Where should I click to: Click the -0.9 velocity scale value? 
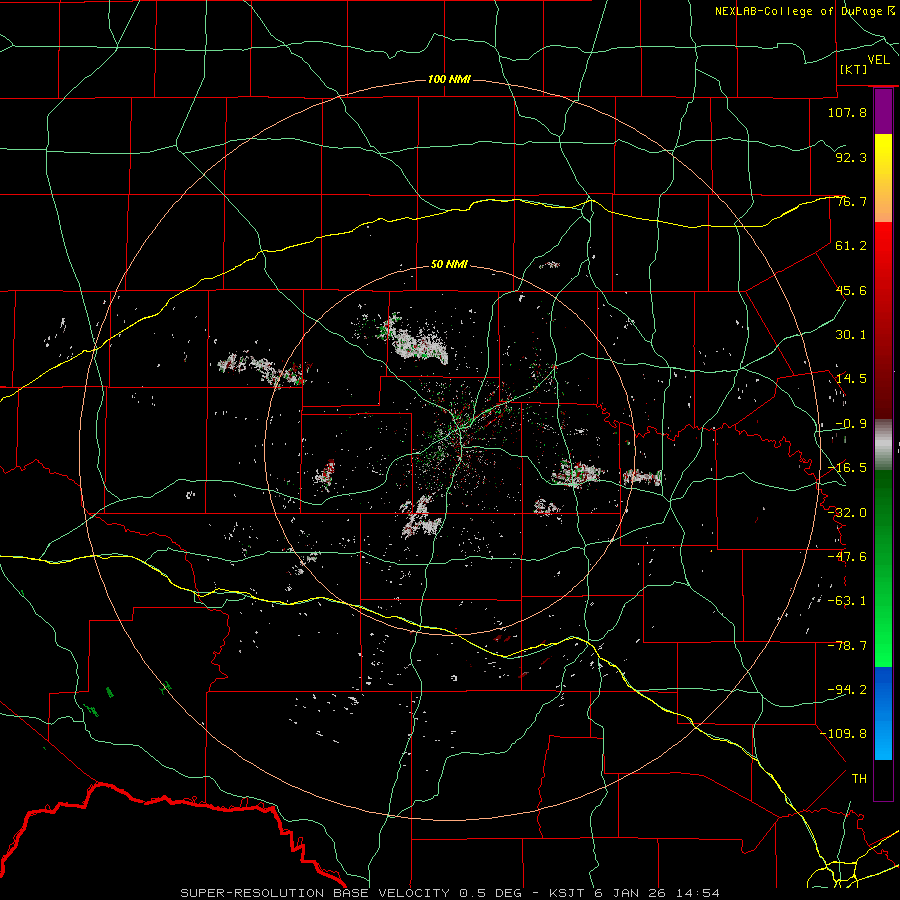pyautogui.click(x=851, y=424)
